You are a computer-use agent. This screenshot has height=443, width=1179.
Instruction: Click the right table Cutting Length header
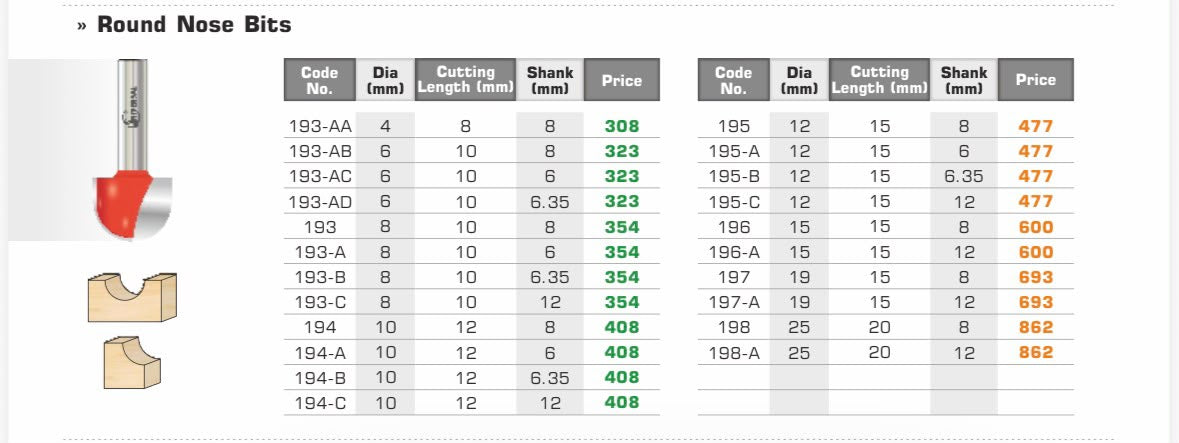879,80
